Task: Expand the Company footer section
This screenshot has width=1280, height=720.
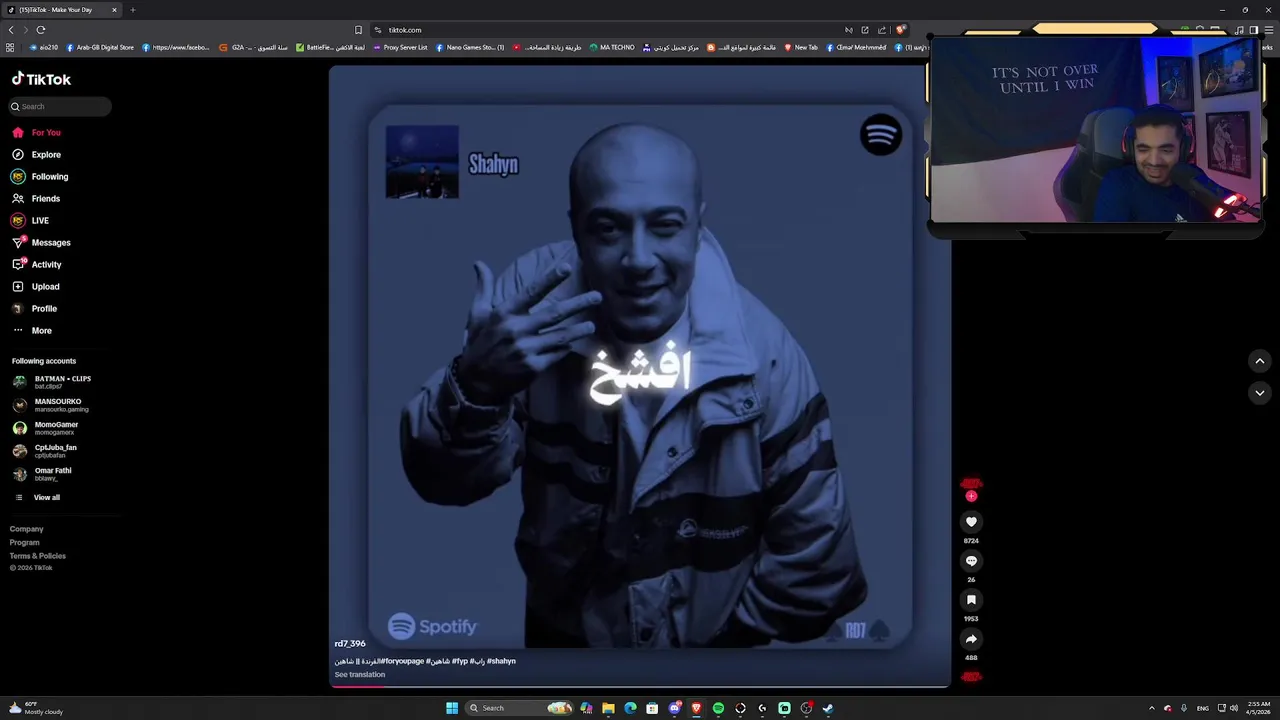Action: (27, 529)
